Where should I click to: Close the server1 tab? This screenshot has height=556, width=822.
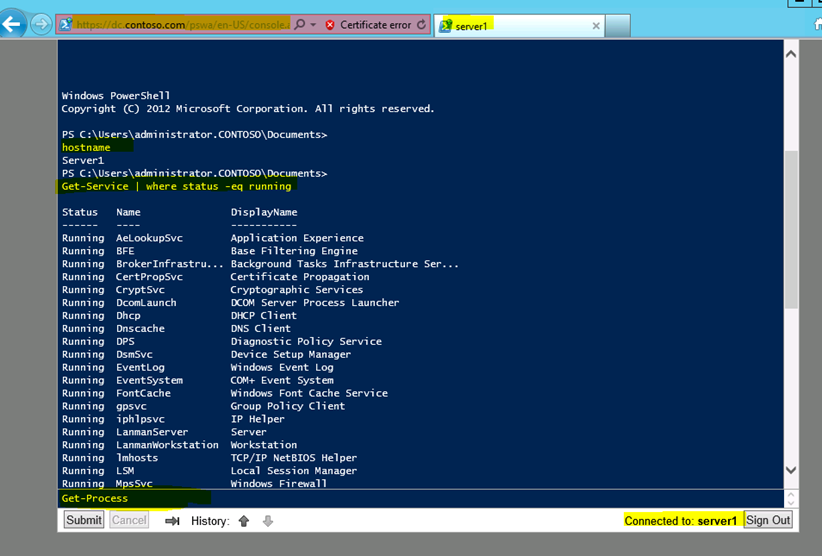coord(596,26)
